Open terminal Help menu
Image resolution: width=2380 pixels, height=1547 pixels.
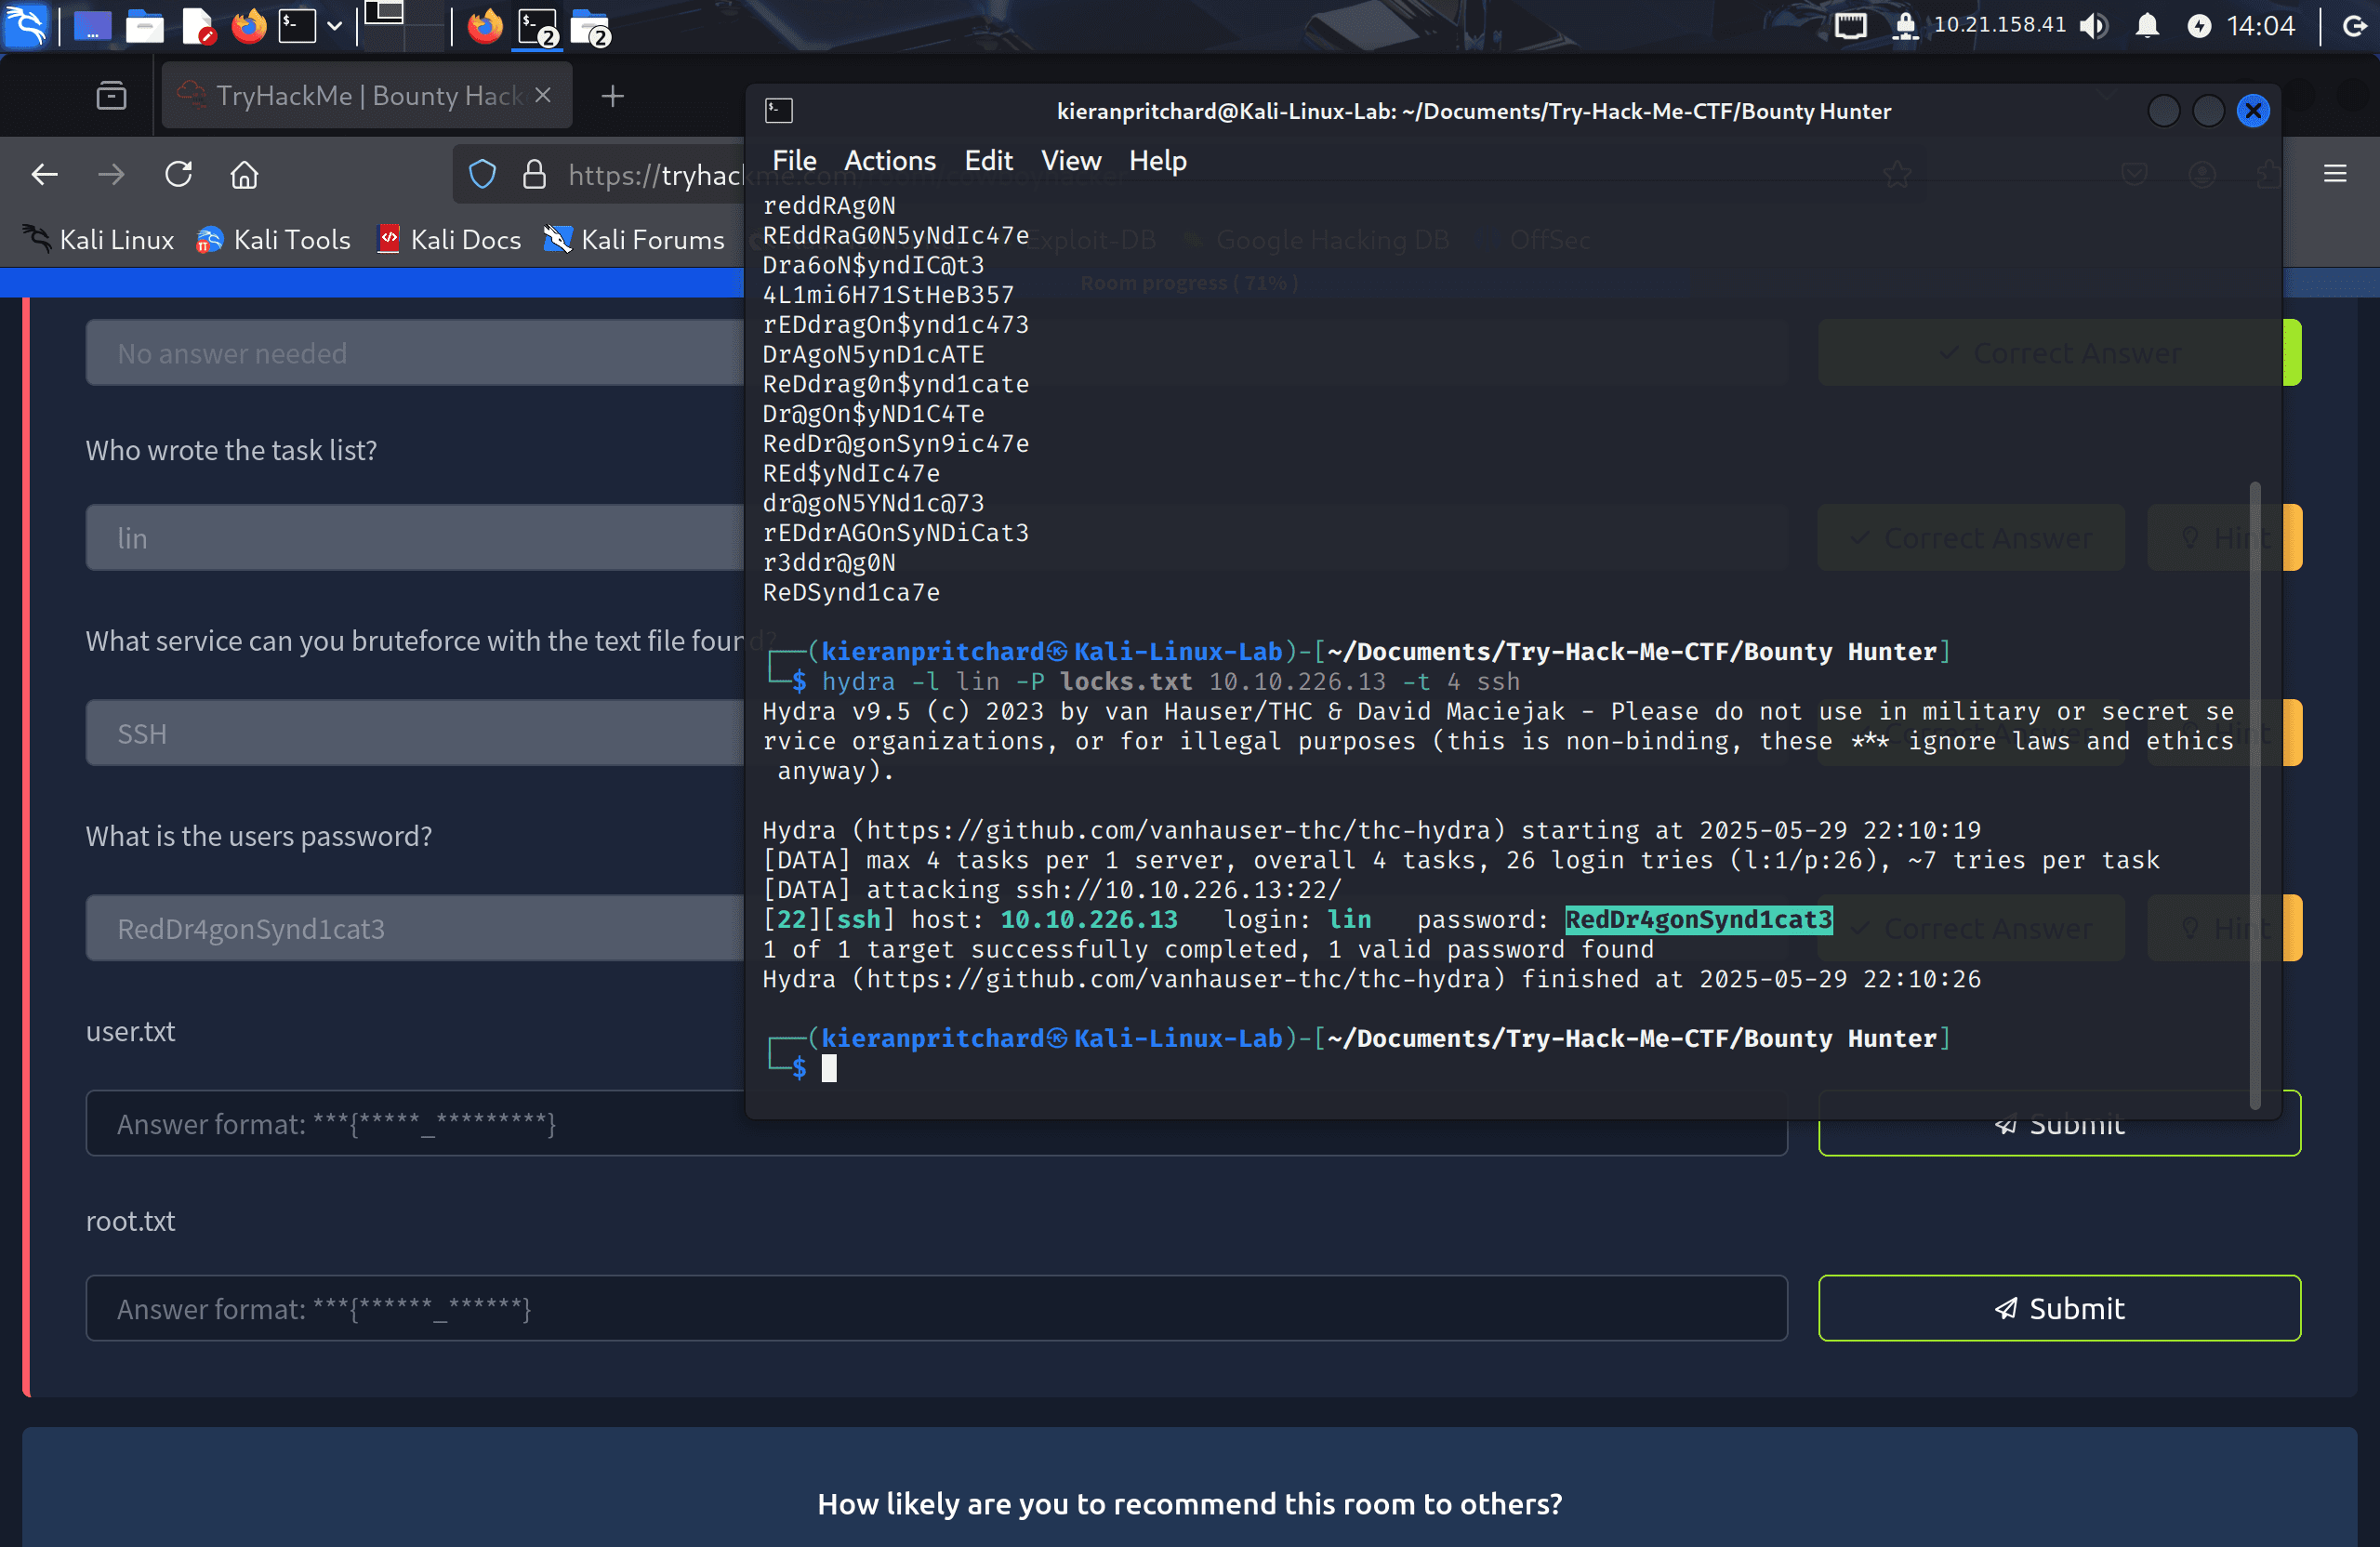click(x=1157, y=161)
